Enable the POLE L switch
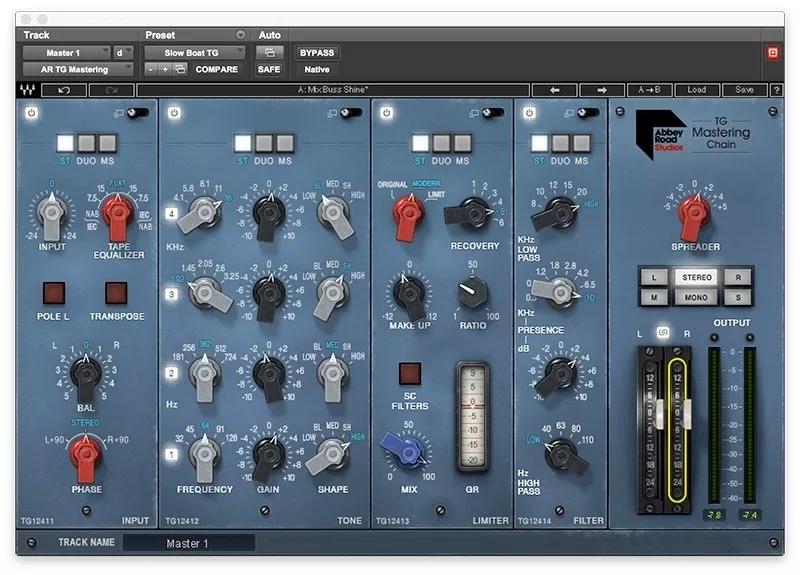This screenshot has width=800, height=575. coord(52,293)
